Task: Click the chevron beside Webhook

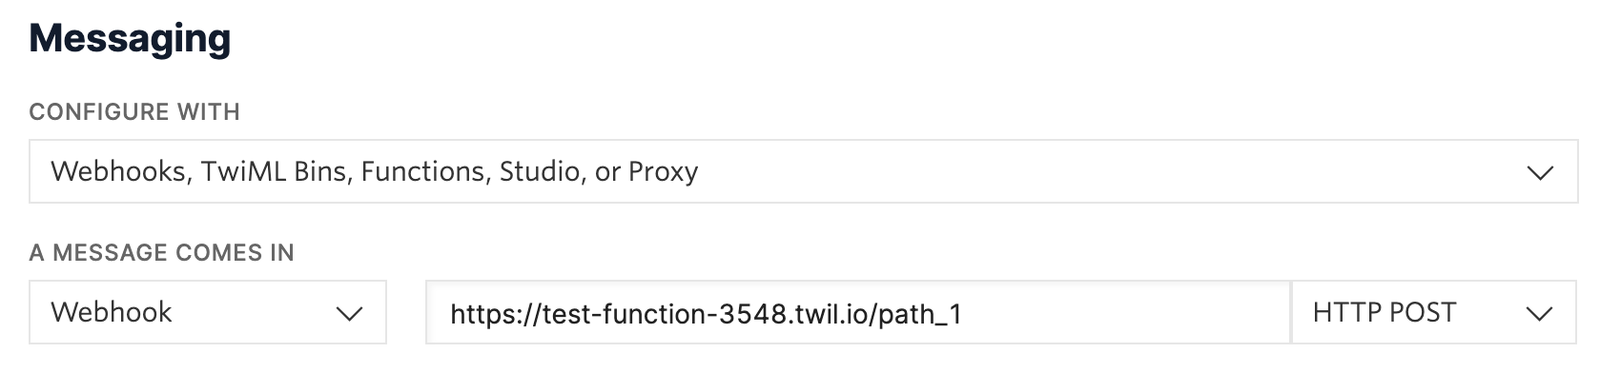Action: click(x=349, y=314)
